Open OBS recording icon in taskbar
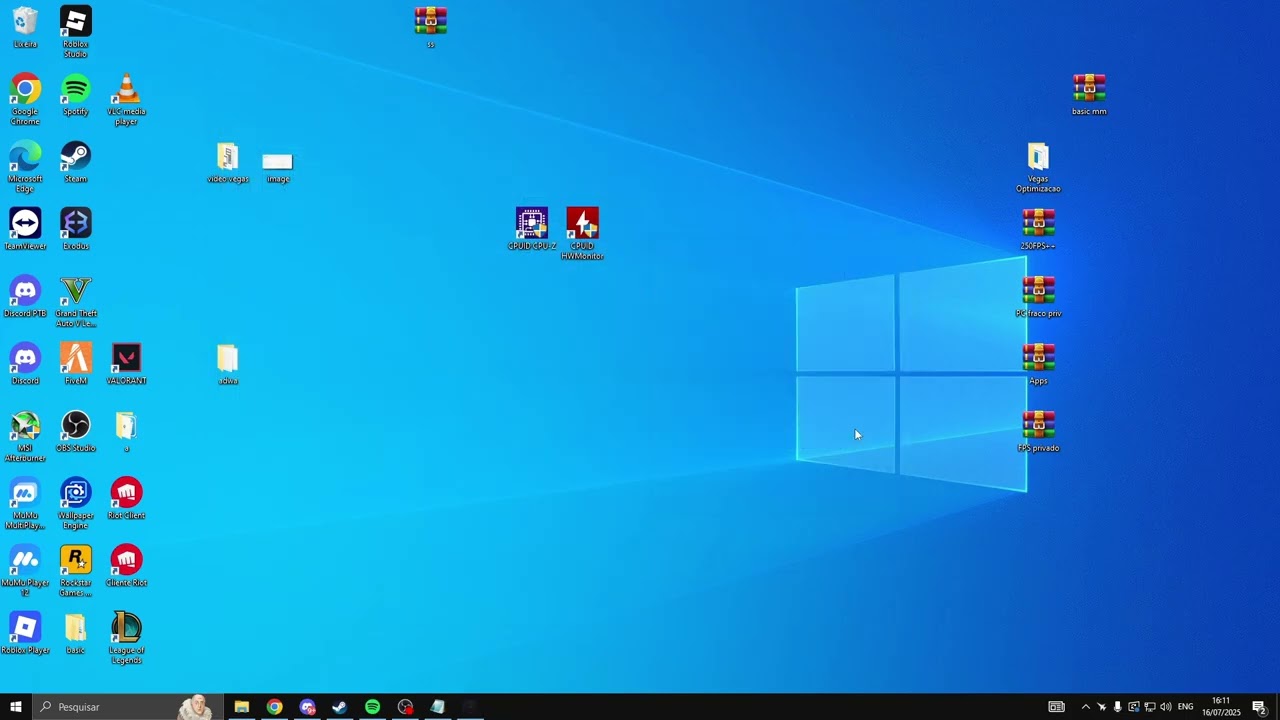 (405, 707)
